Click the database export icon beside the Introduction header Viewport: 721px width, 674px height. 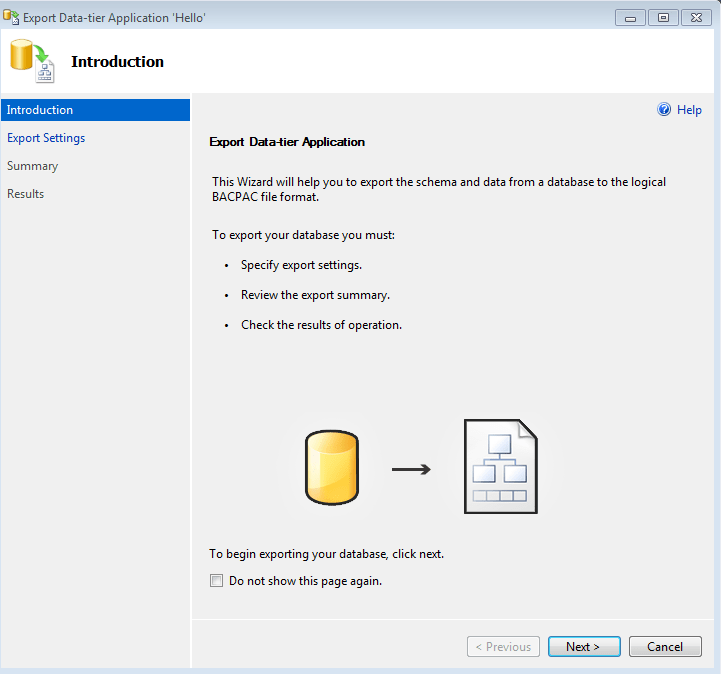click(32, 61)
